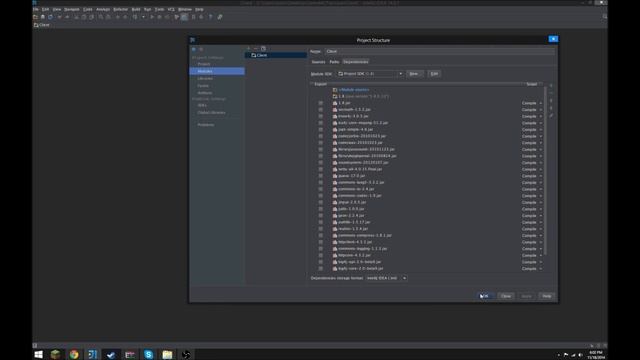Toggle export checkbox for commons-compress-1.8.1.jar
Viewport: 640px width, 360px height.
click(320, 236)
